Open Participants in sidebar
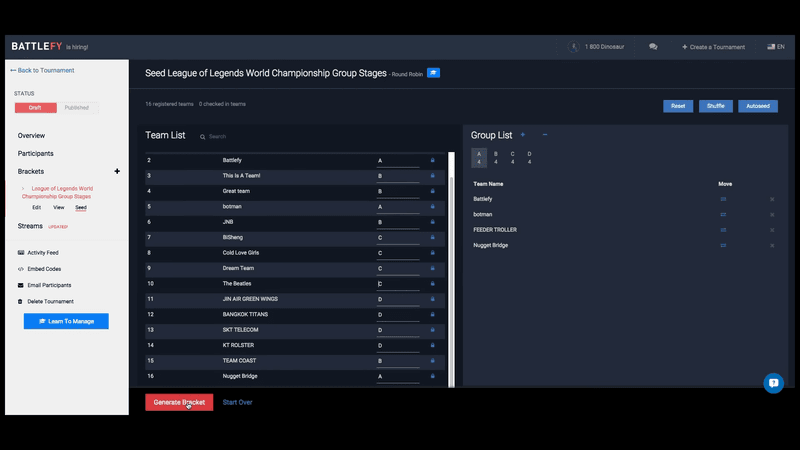 pyautogui.click(x=35, y=154)
